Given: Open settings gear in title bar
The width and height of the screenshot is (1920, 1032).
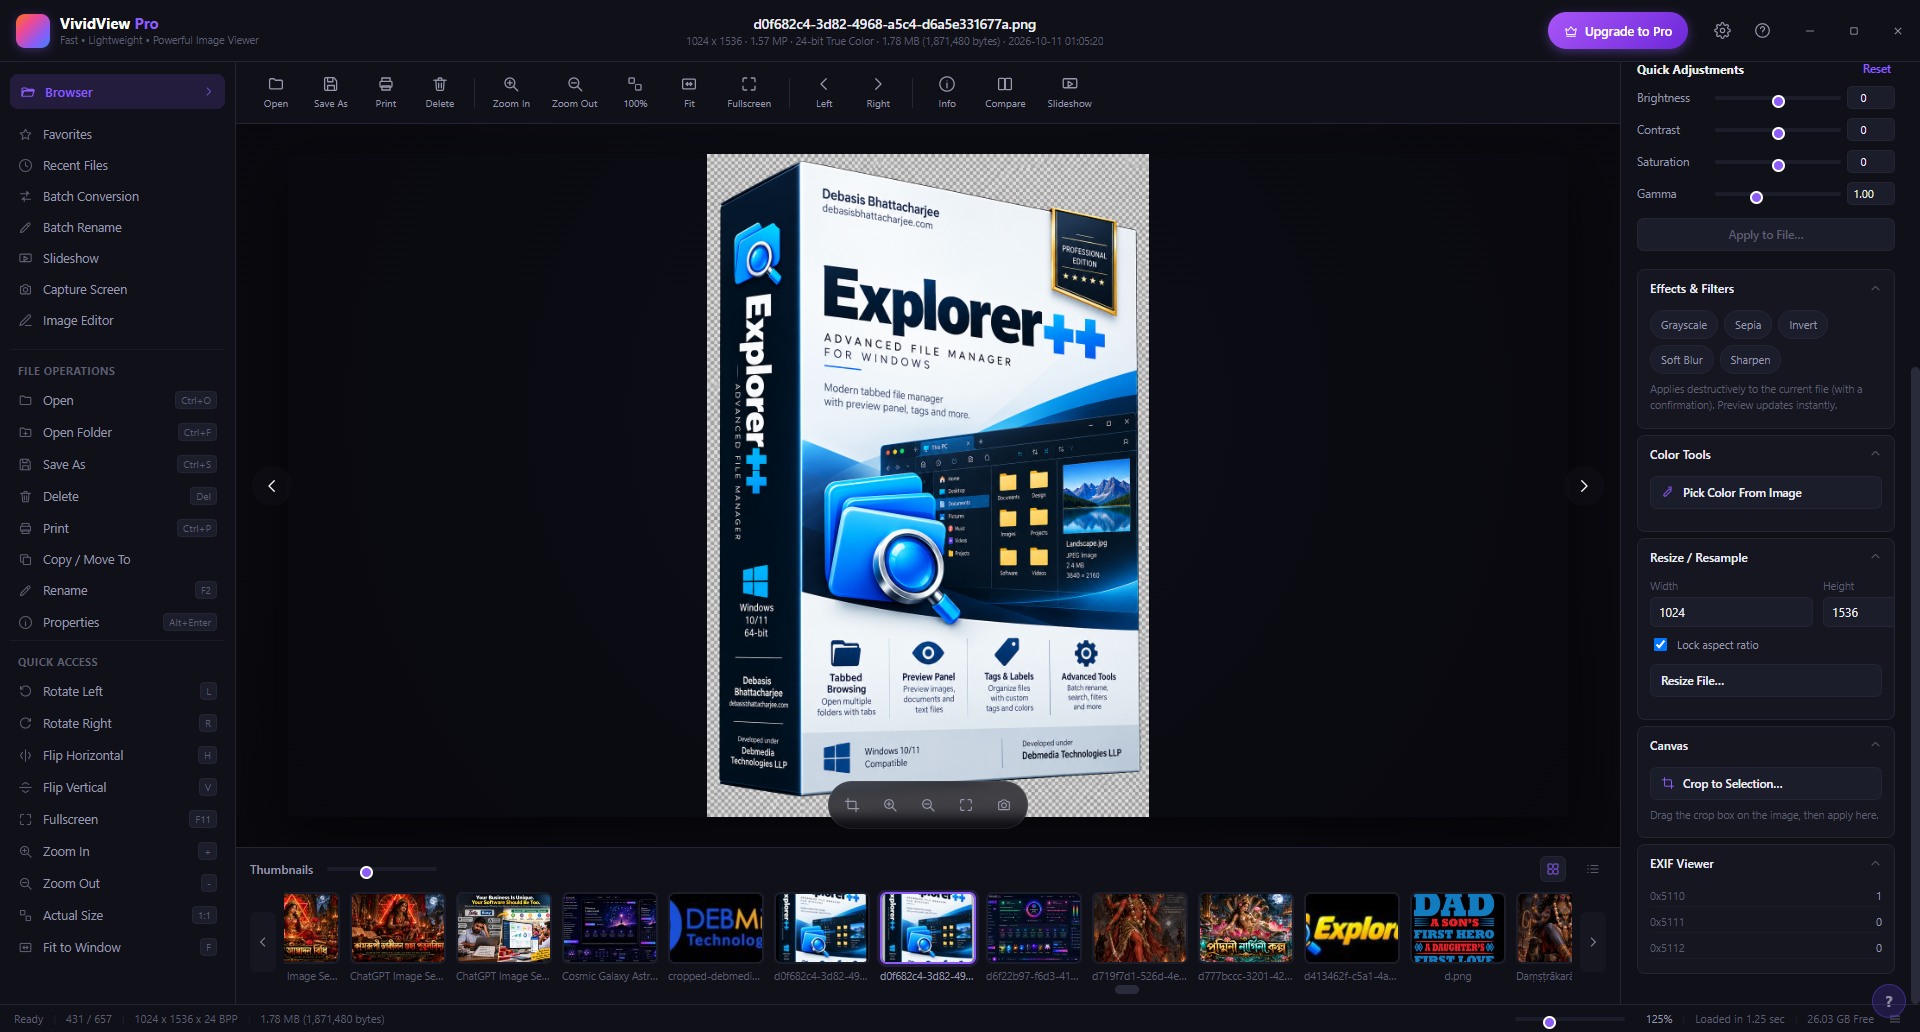Looking at the screenshot, I should [x=1722, y=31].
